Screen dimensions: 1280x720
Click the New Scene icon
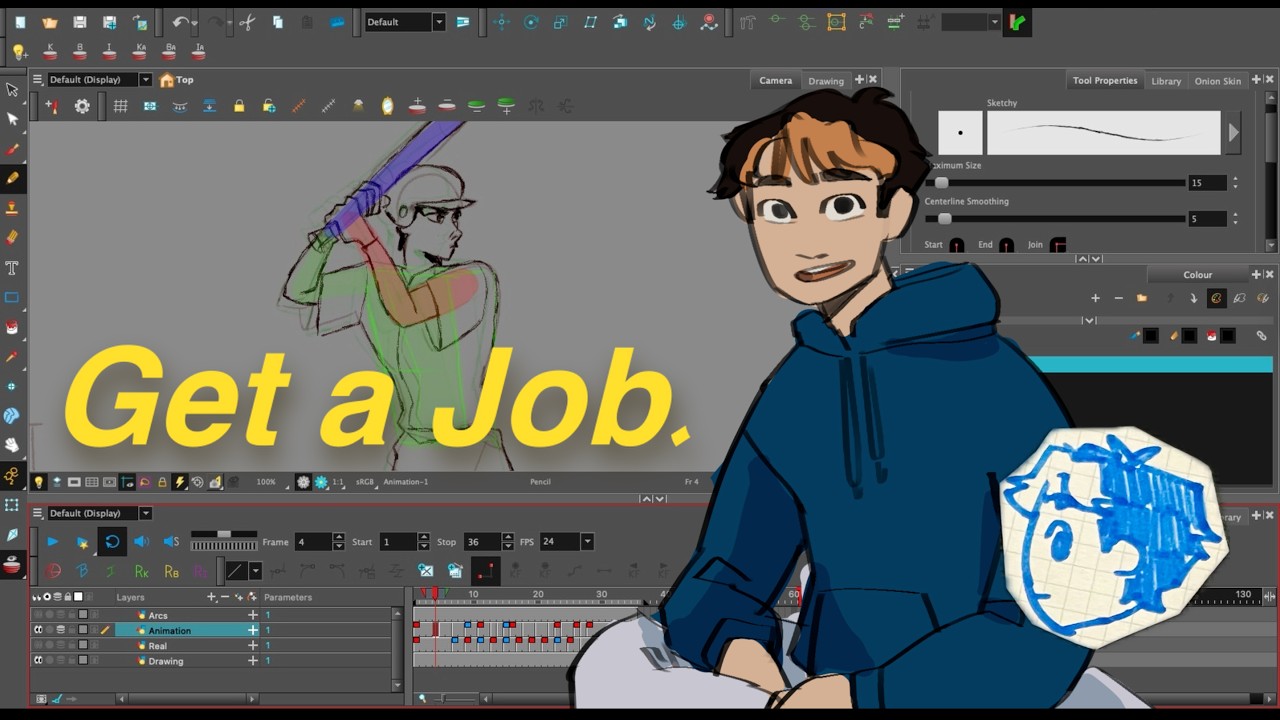pyautogui.click(x=20, y=22)
